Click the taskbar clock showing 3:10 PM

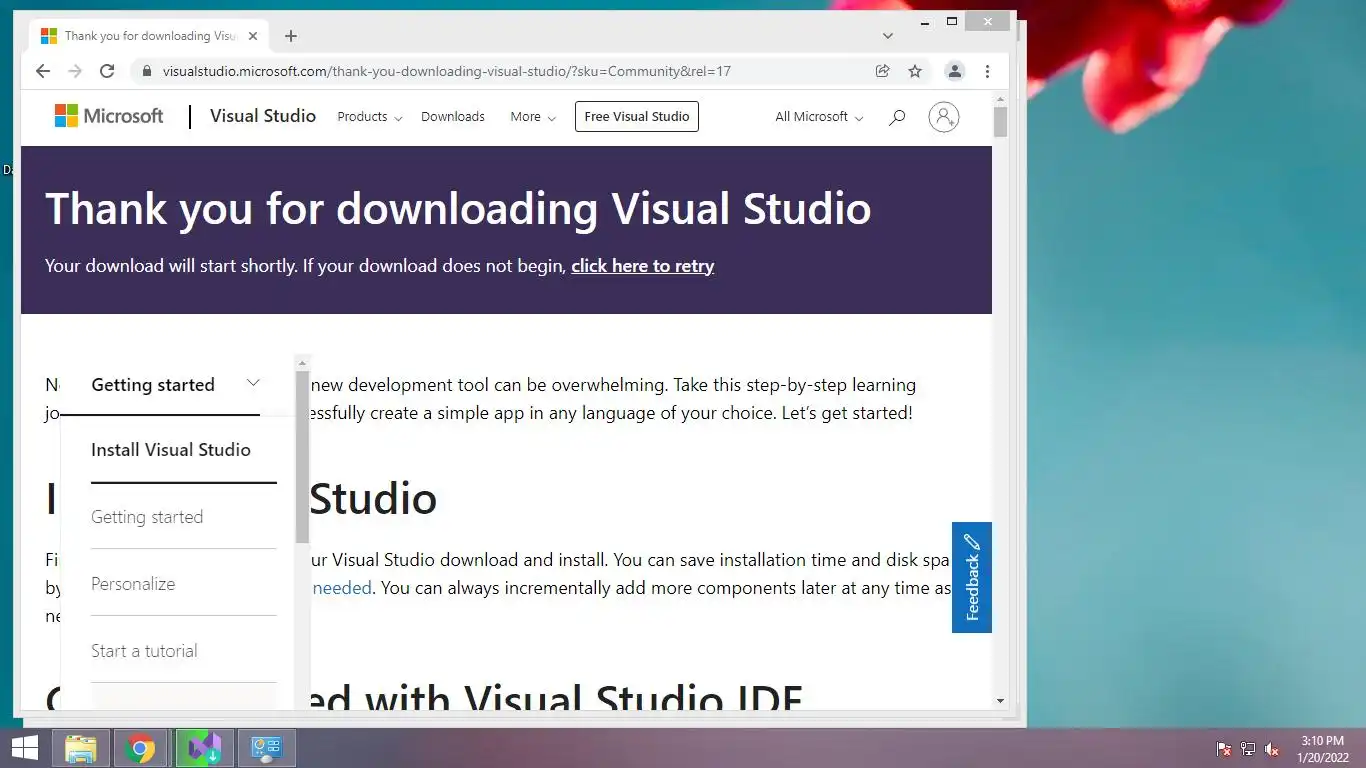1323,749
